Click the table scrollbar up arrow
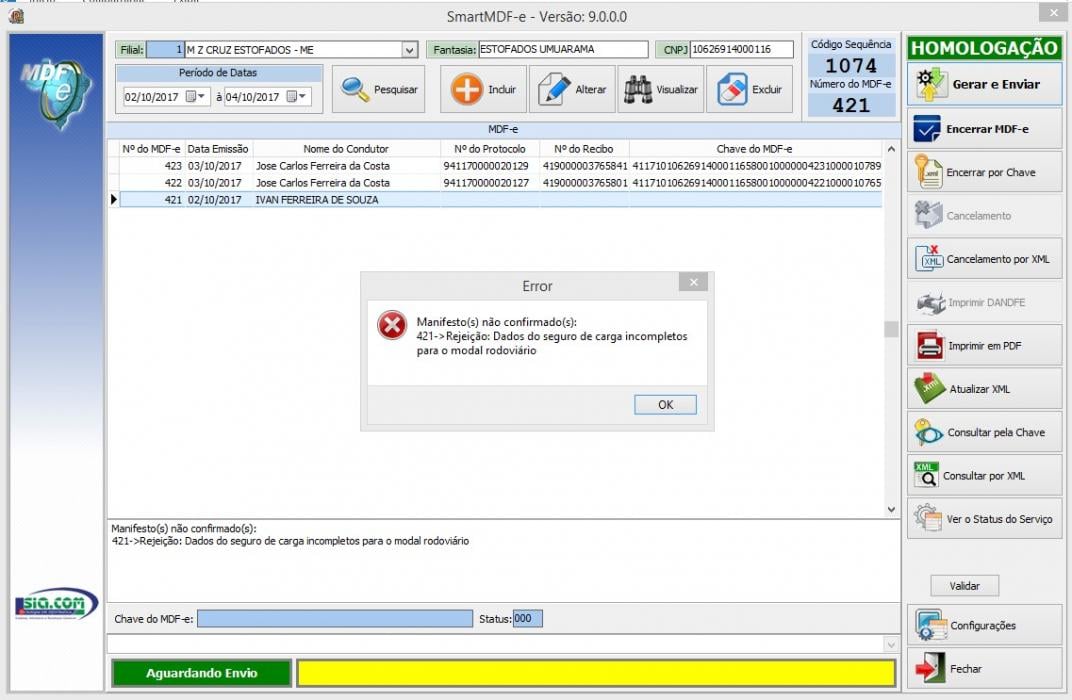Image resolution: width=1072 pixels, height=700 pixels. pyautogui.click(x=891, y=148)
